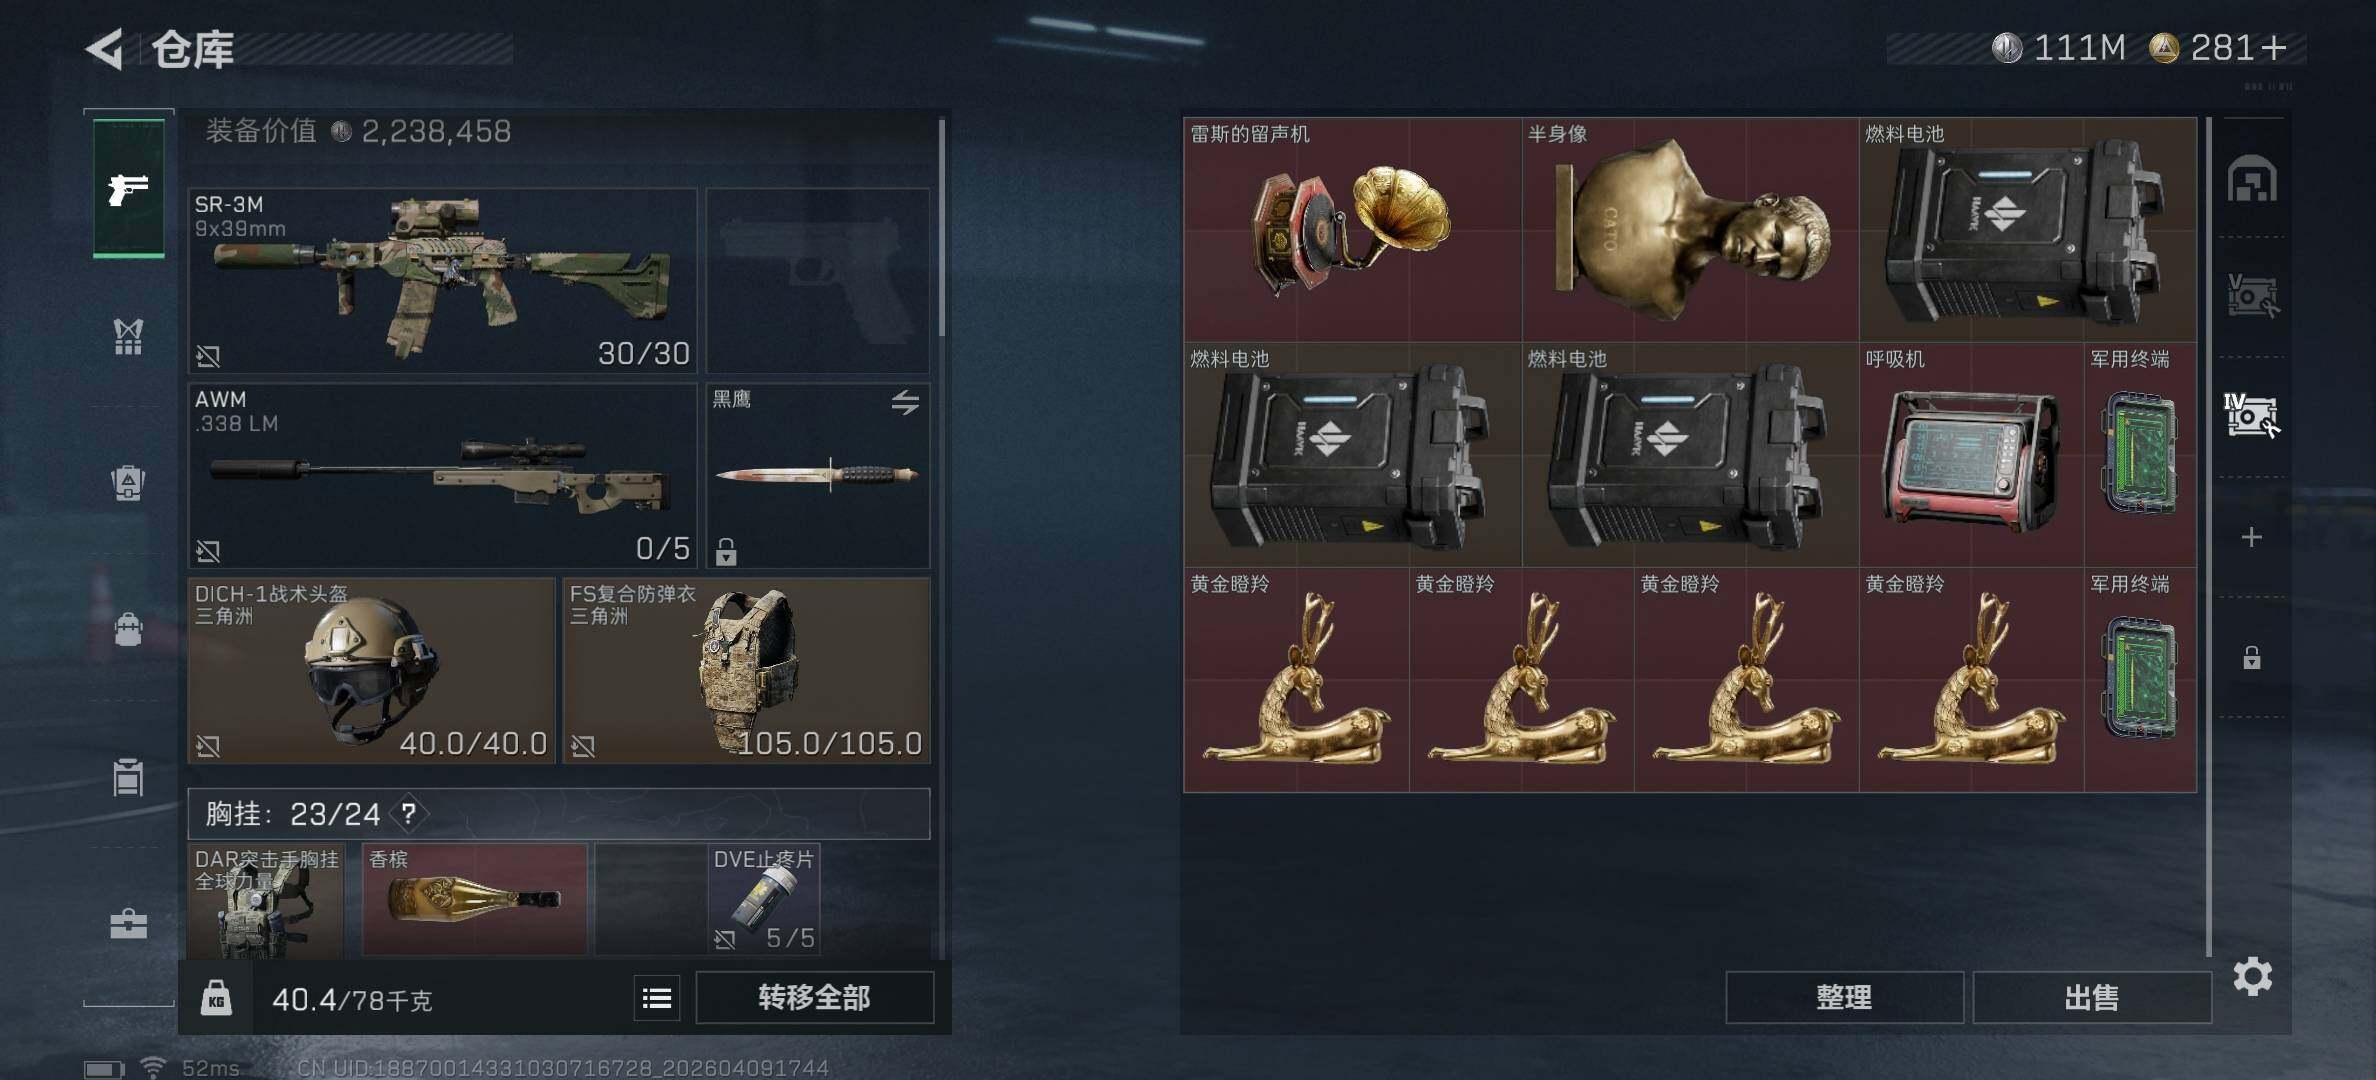Click the 转移全部 button
Image resolution: width=2376 pixels, height=1080 pixels.
pyautogui.click(x=814, y=998)
